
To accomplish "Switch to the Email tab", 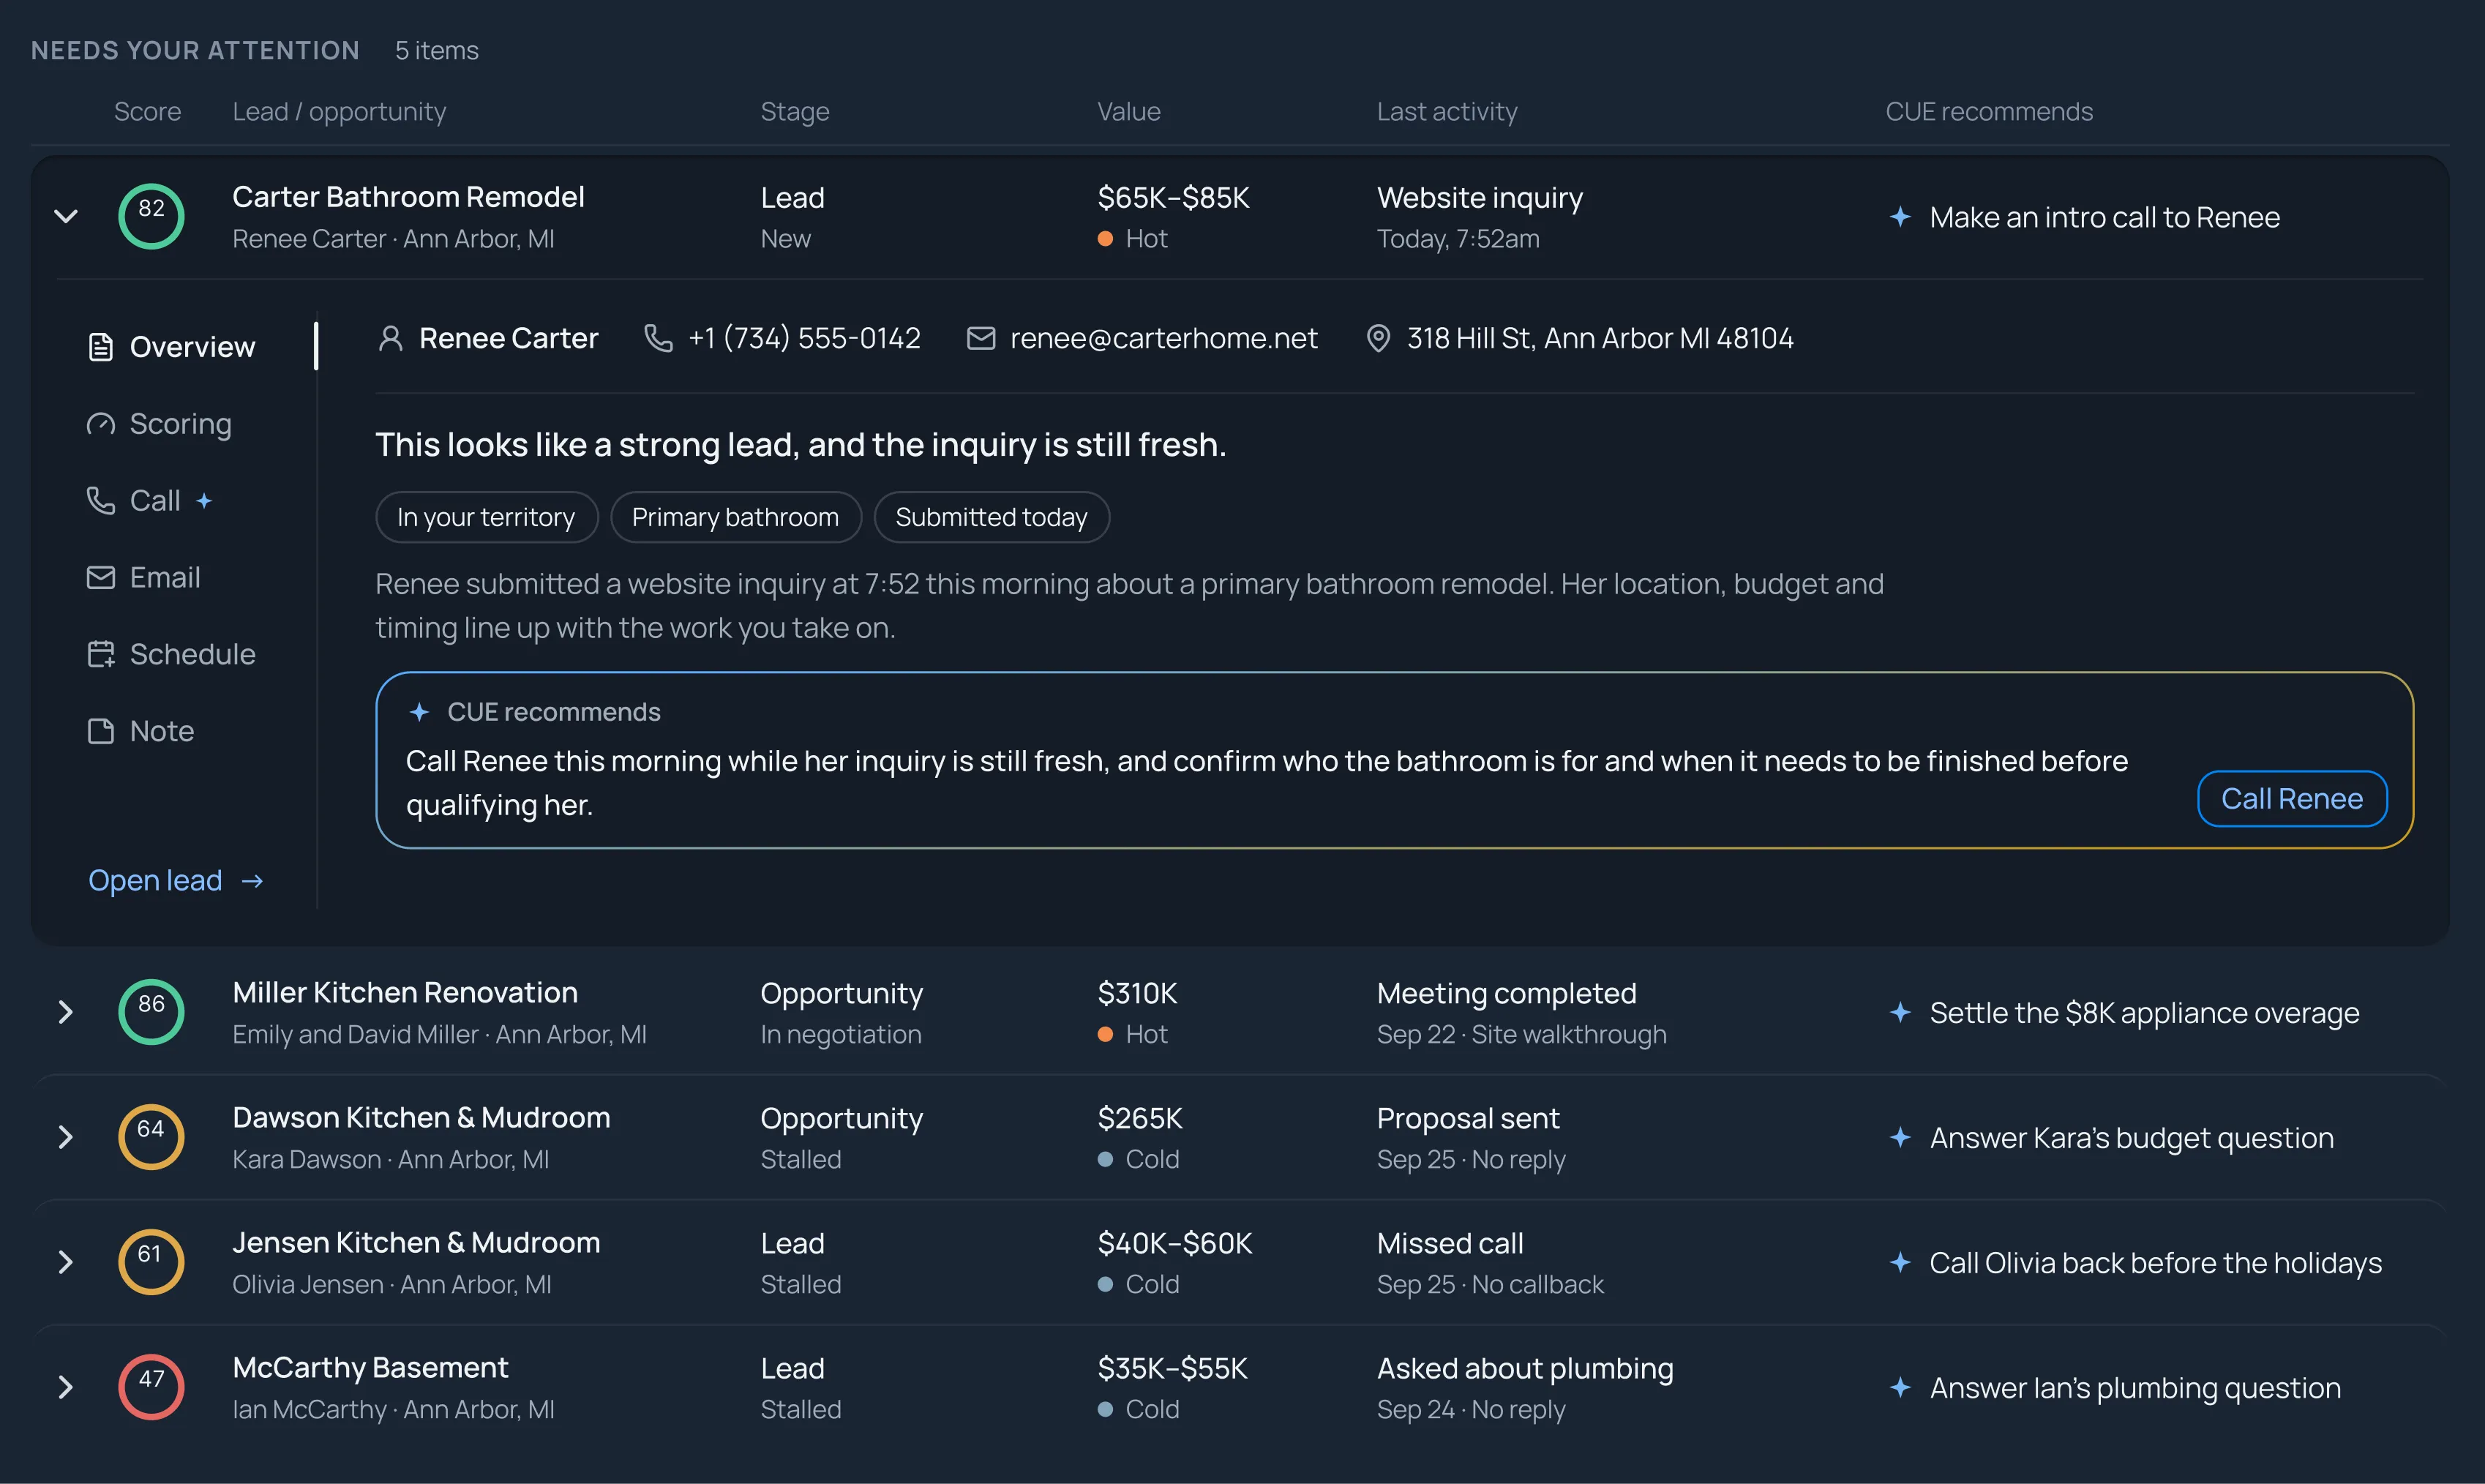I will (144, 578).
